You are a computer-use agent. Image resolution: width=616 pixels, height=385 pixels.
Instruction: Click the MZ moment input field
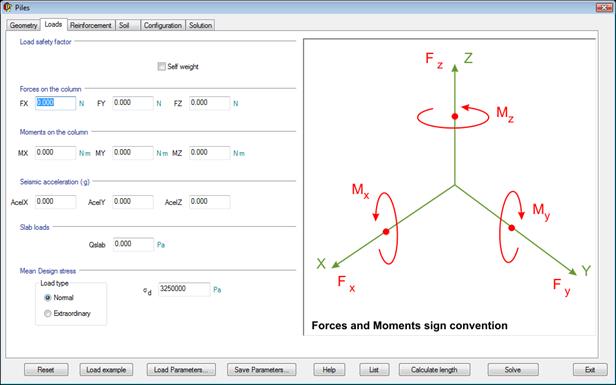209,153
